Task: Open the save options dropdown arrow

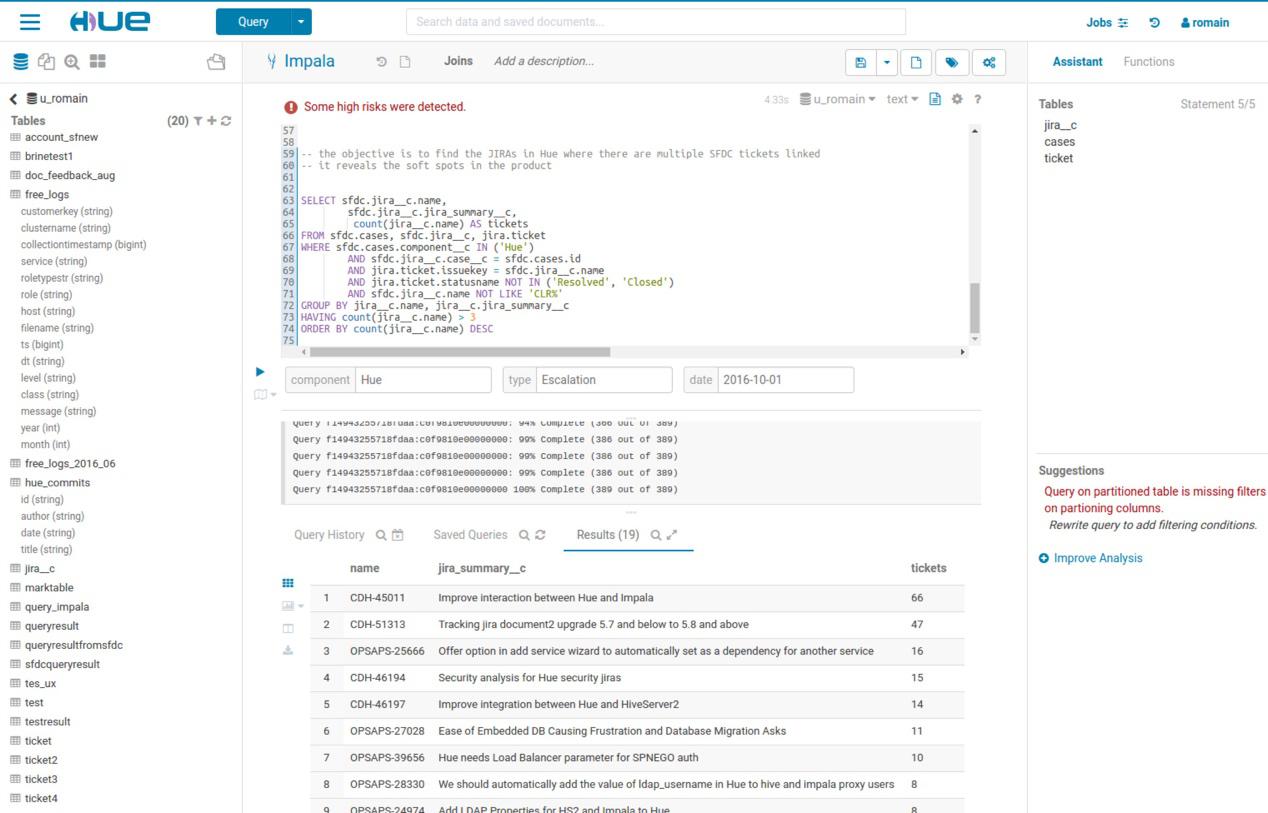Action: tap(886, 62)
